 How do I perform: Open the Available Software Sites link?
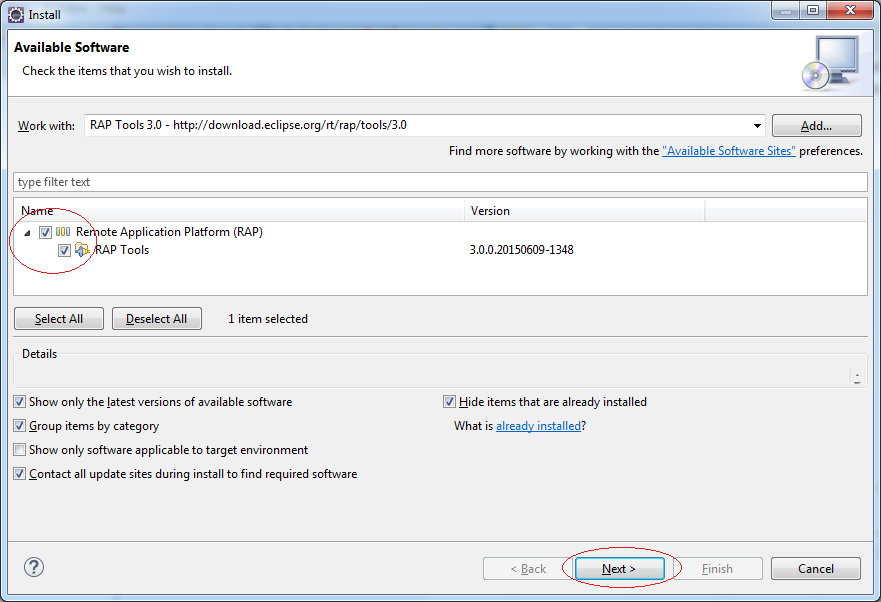tap(729, 151)
